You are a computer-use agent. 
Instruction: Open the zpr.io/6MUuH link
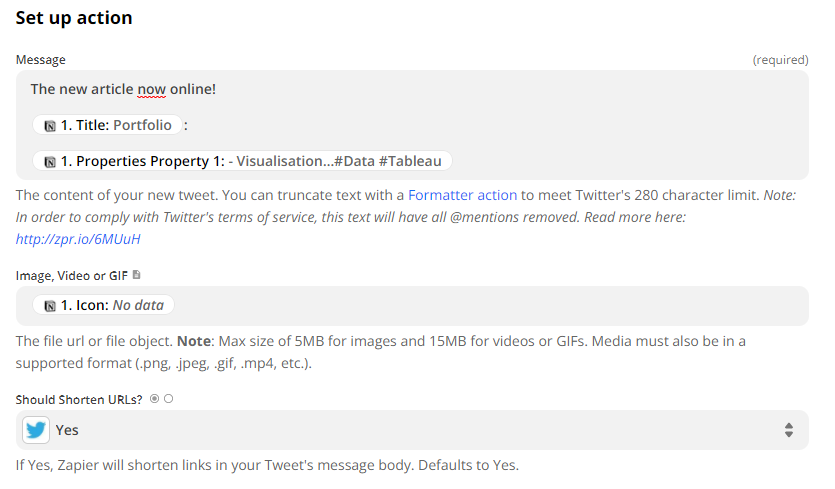(78, 239)
